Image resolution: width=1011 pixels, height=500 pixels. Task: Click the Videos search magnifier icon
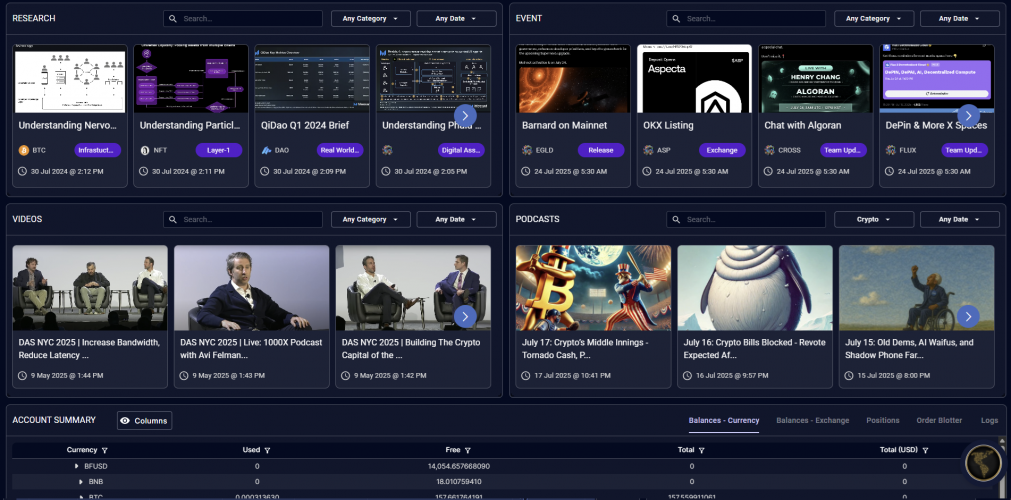(x=173, y=219)
